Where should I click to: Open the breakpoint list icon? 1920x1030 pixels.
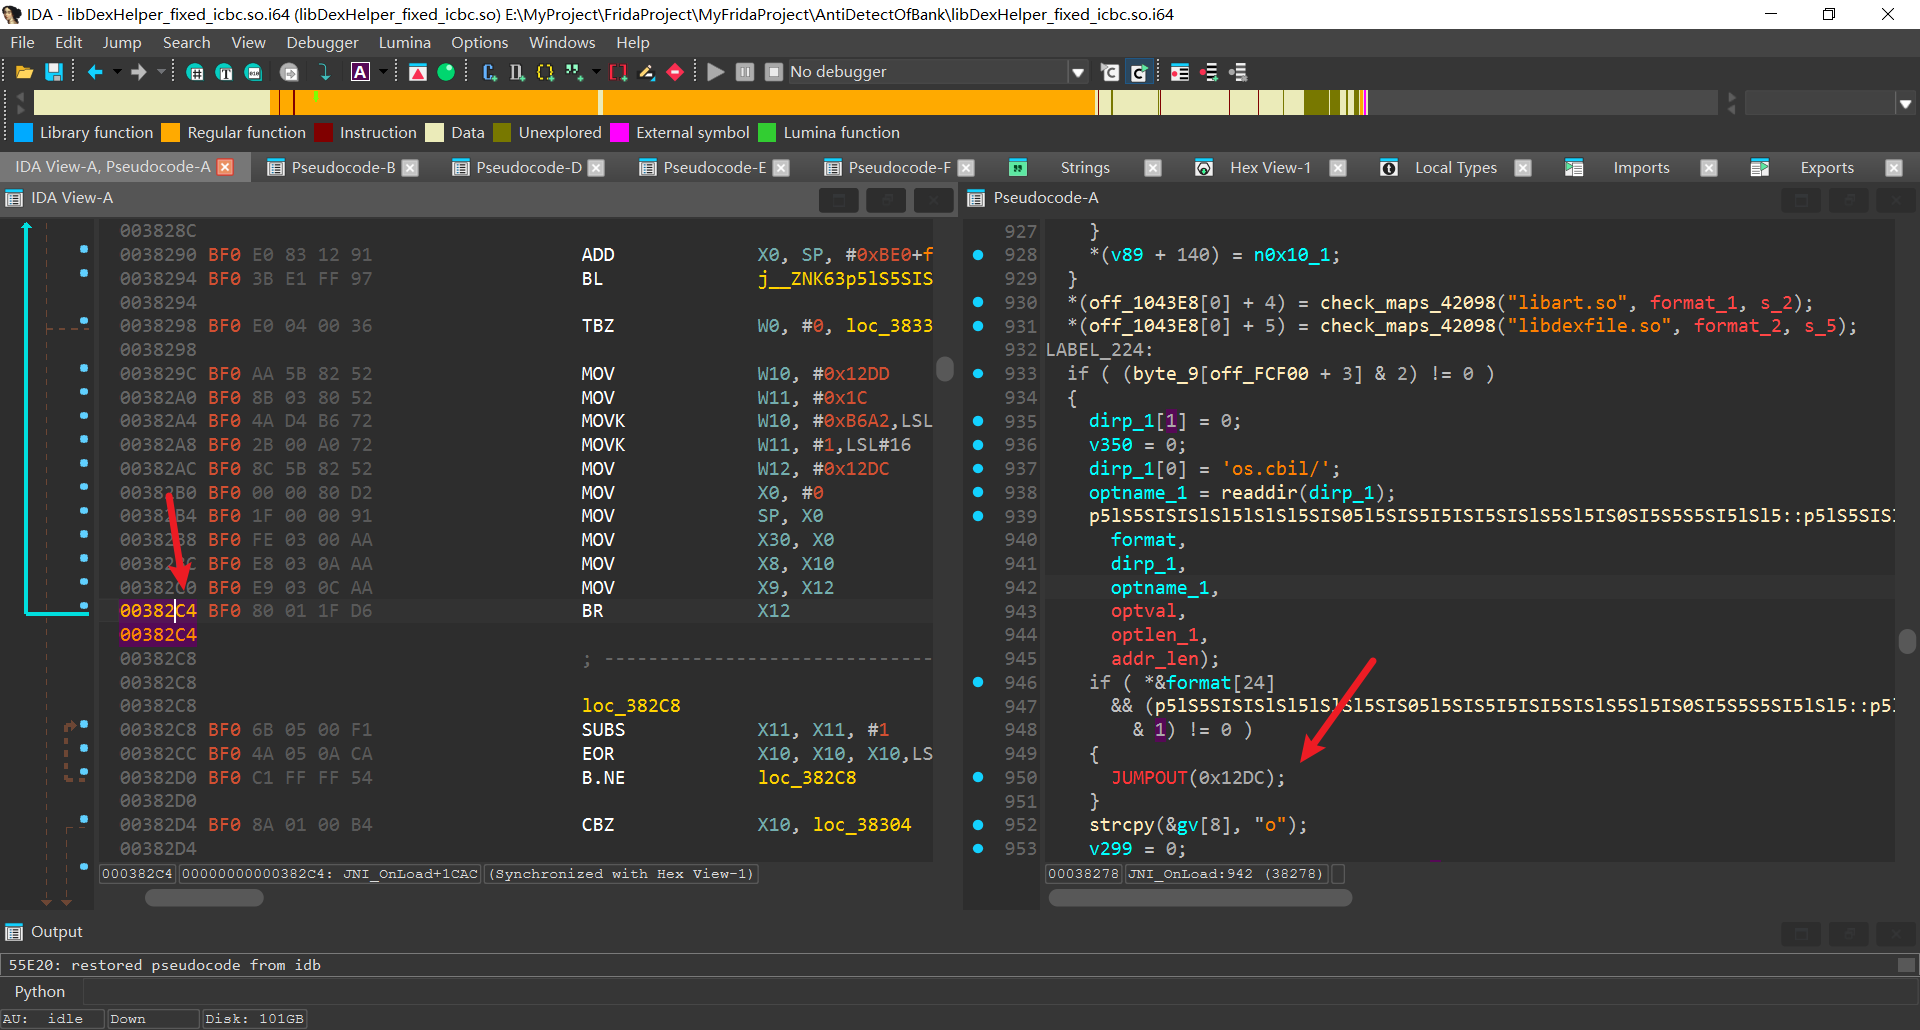1180,72
